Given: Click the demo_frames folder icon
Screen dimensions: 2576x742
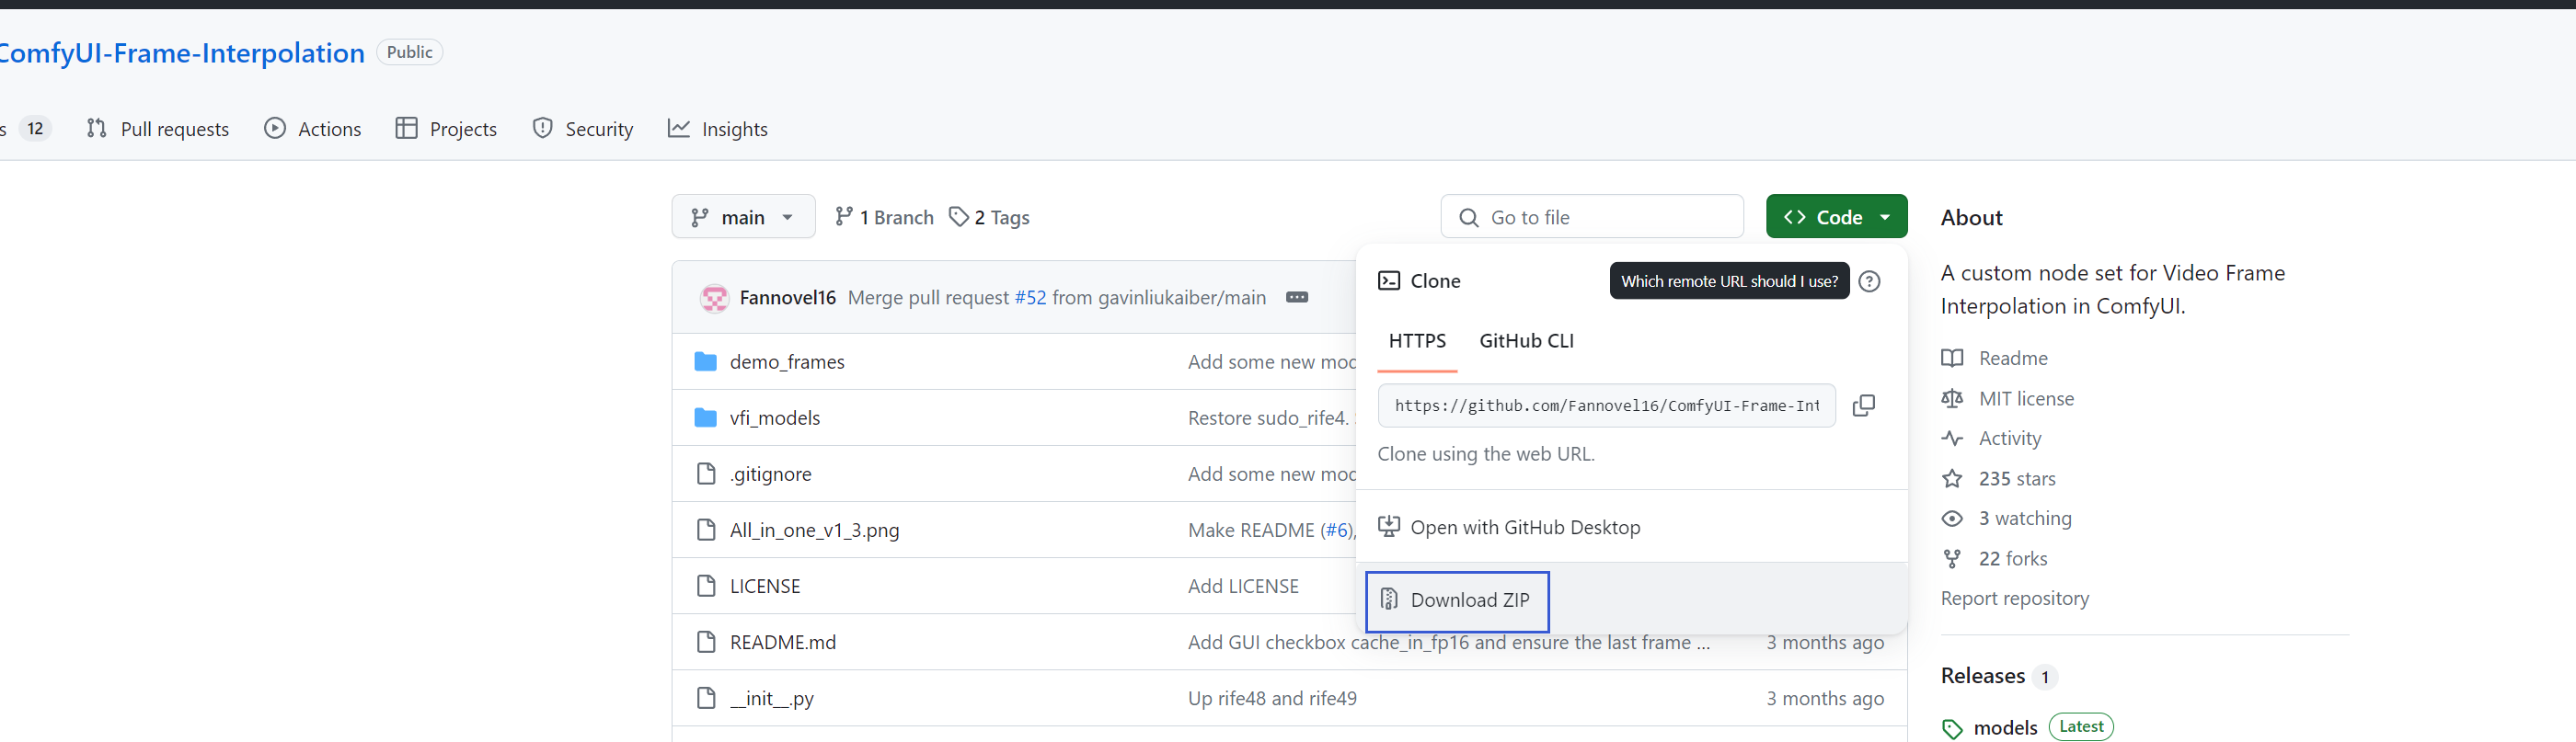Looking at the screenshot, I should tap(705, 362).
